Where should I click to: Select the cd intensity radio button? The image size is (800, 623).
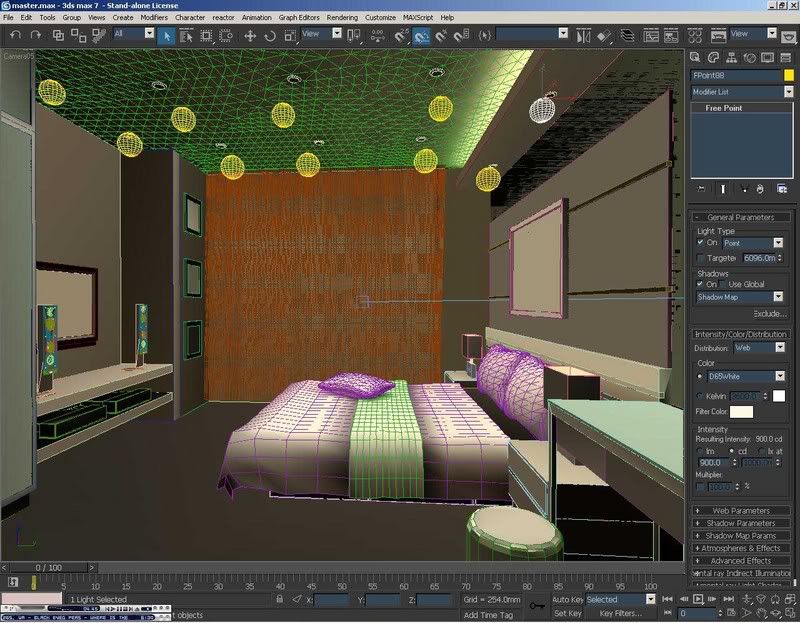(731, 451)
